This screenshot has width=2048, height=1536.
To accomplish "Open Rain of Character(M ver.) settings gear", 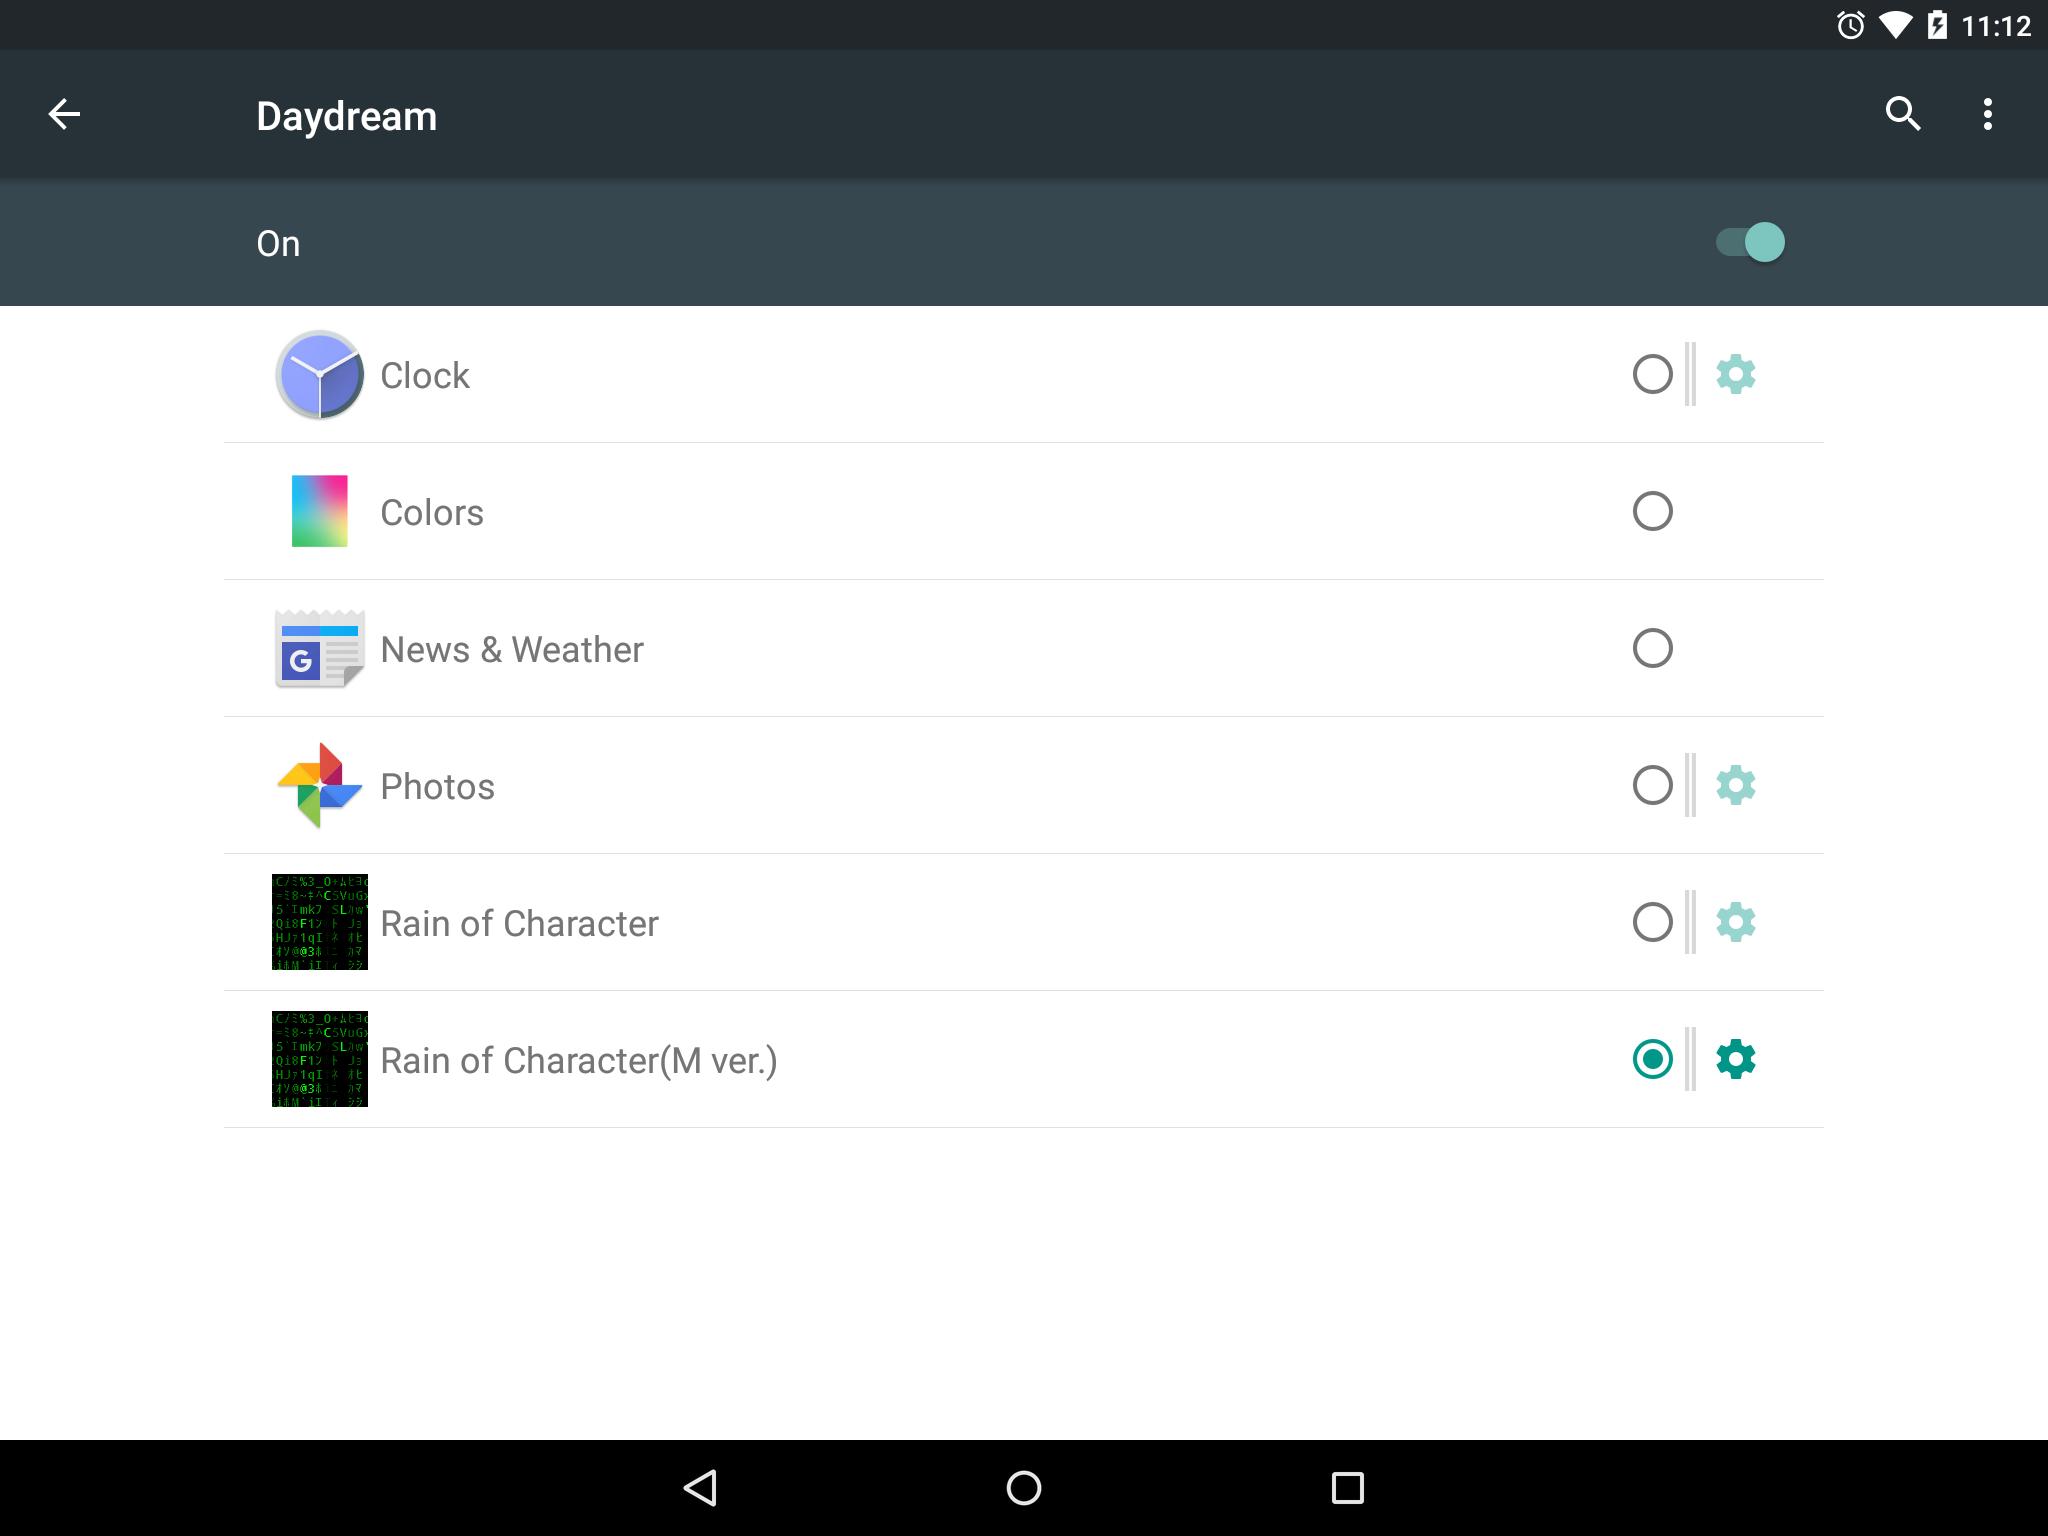I will click(x=1735, y=1059).
